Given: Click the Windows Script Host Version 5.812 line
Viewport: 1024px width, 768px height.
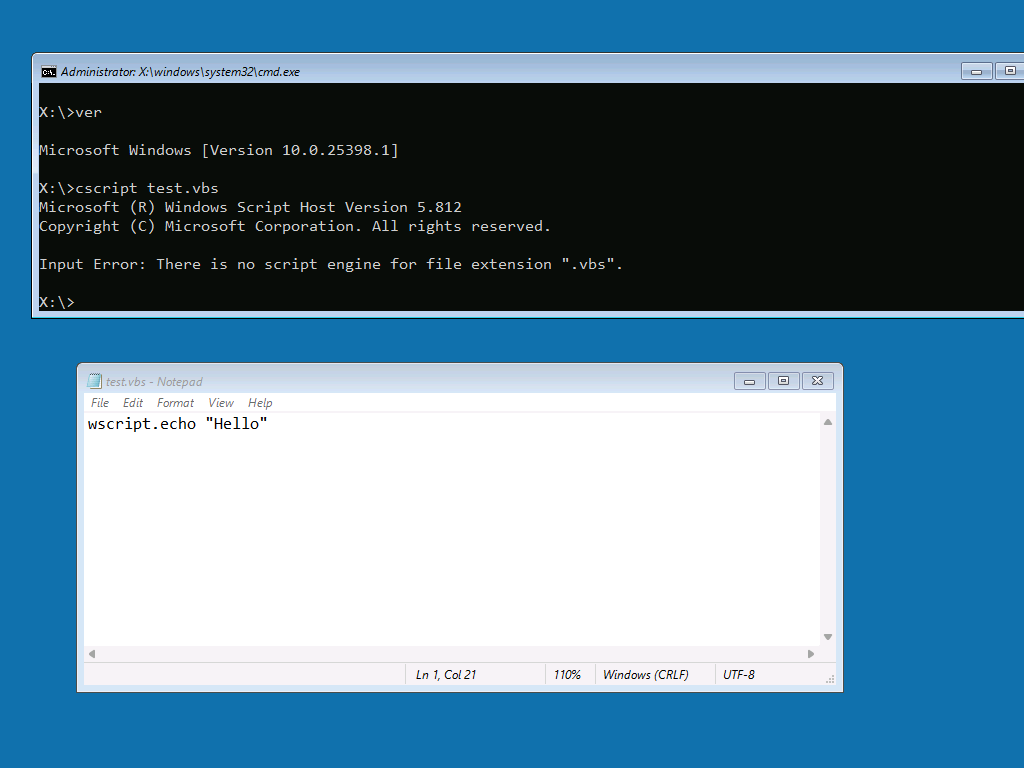Looking at the screenshot, I should point(250,207).
